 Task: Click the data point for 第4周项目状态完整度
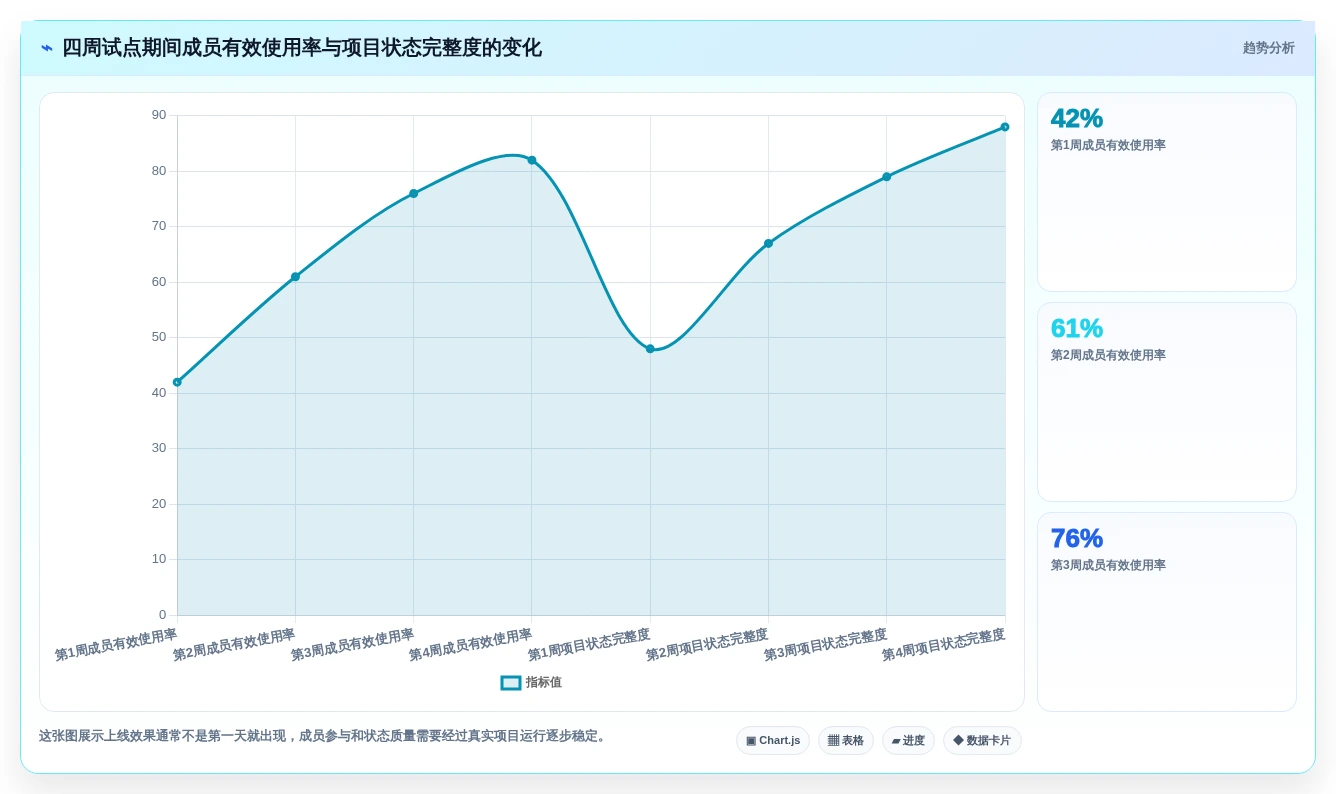pyautogui.click(x=1005, y=127)
